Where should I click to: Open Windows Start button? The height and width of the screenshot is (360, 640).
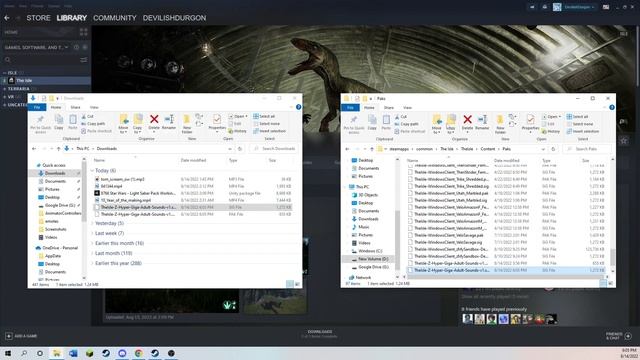[8, 353]
